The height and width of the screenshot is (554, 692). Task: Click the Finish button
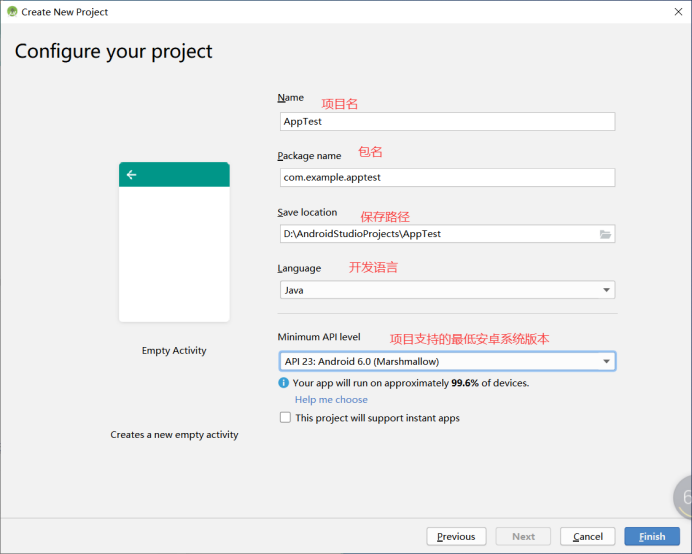click(x=652, y=536)
